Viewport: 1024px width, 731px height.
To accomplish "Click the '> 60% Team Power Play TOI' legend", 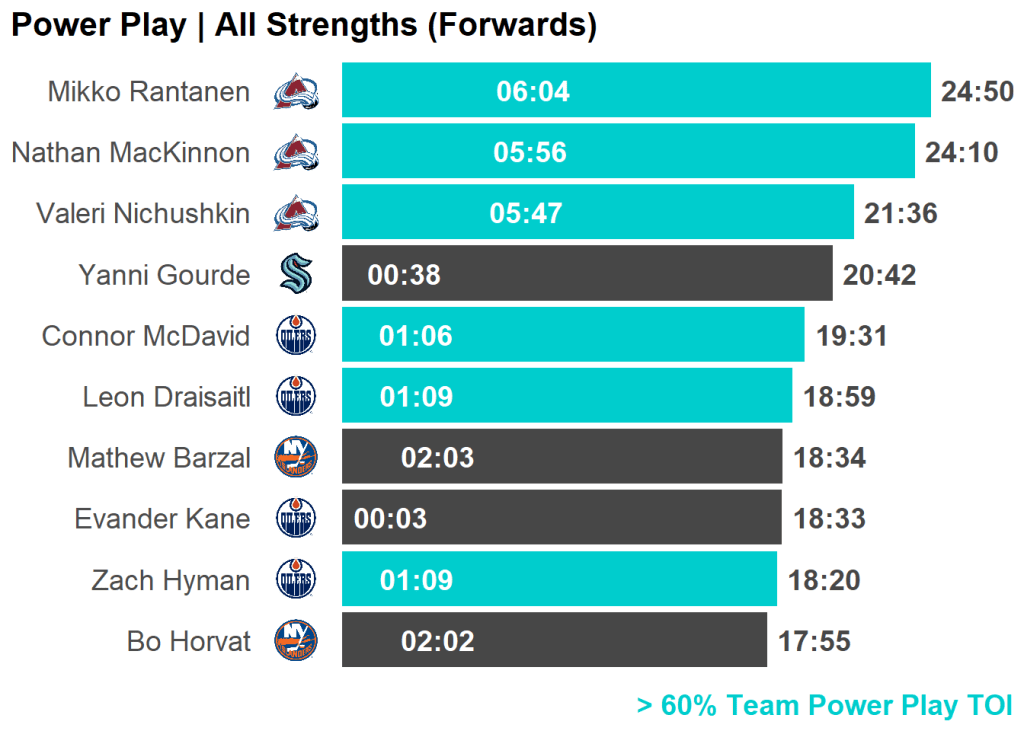I will tap(824, 705).
